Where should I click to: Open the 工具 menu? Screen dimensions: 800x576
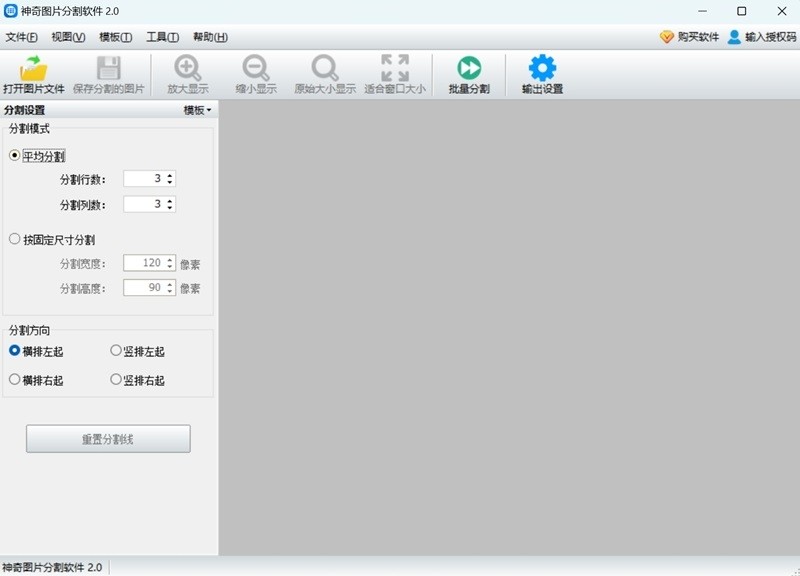pos(161,37)
